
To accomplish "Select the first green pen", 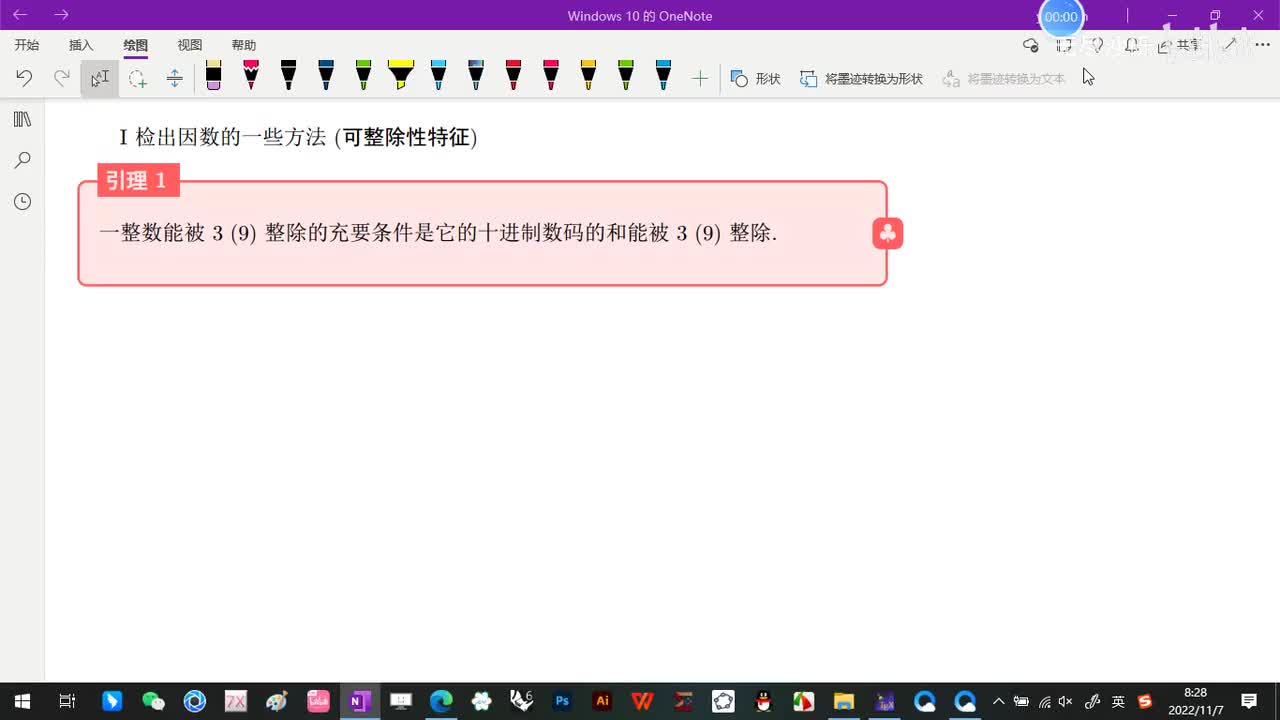I will (363, 75).
